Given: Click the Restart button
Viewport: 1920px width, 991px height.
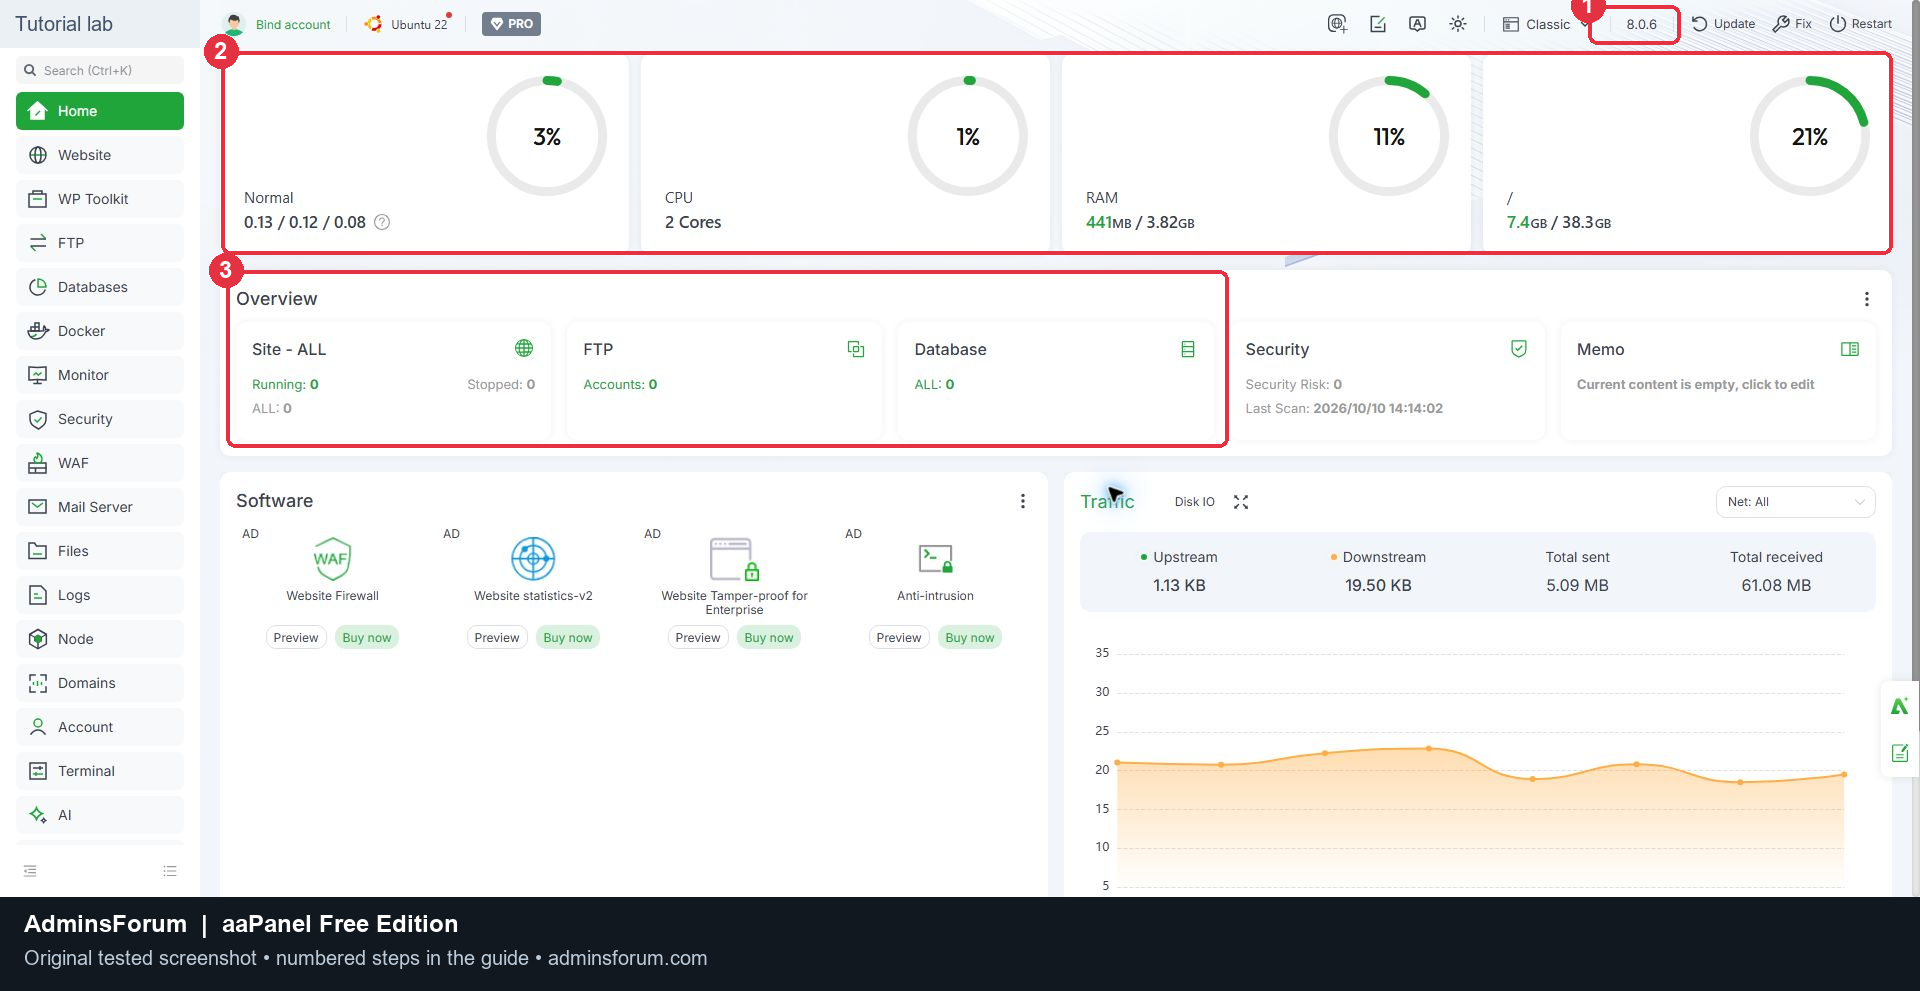Looking at the screenshot, I should pyautogui.click(x=1860, y=24).
